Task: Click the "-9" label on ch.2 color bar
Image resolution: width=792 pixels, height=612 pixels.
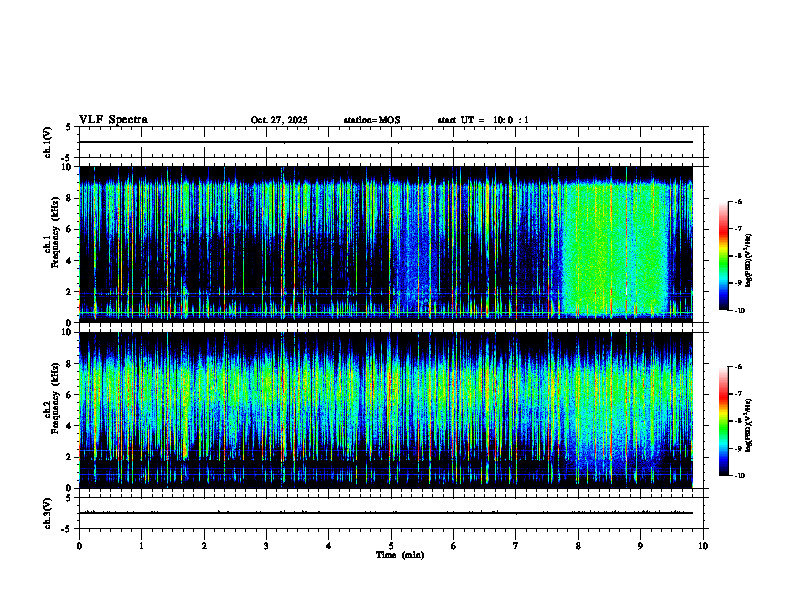Action: [738, 448]
